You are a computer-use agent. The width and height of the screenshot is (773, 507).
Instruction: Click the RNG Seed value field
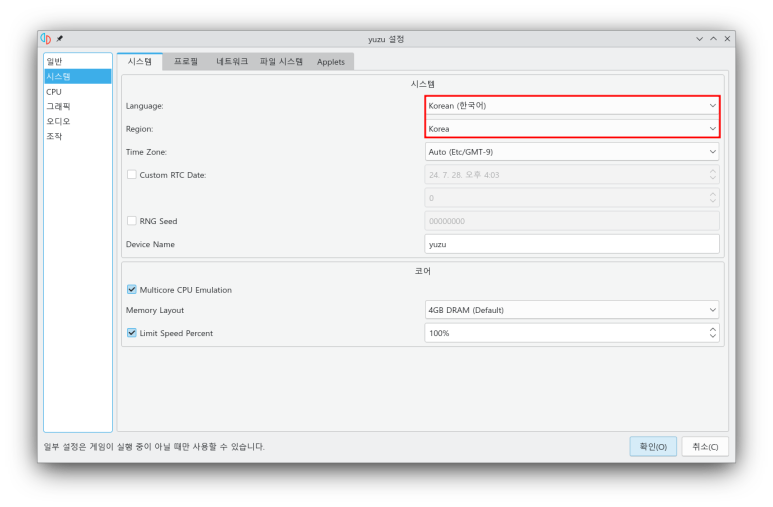(x=572, y=221)
